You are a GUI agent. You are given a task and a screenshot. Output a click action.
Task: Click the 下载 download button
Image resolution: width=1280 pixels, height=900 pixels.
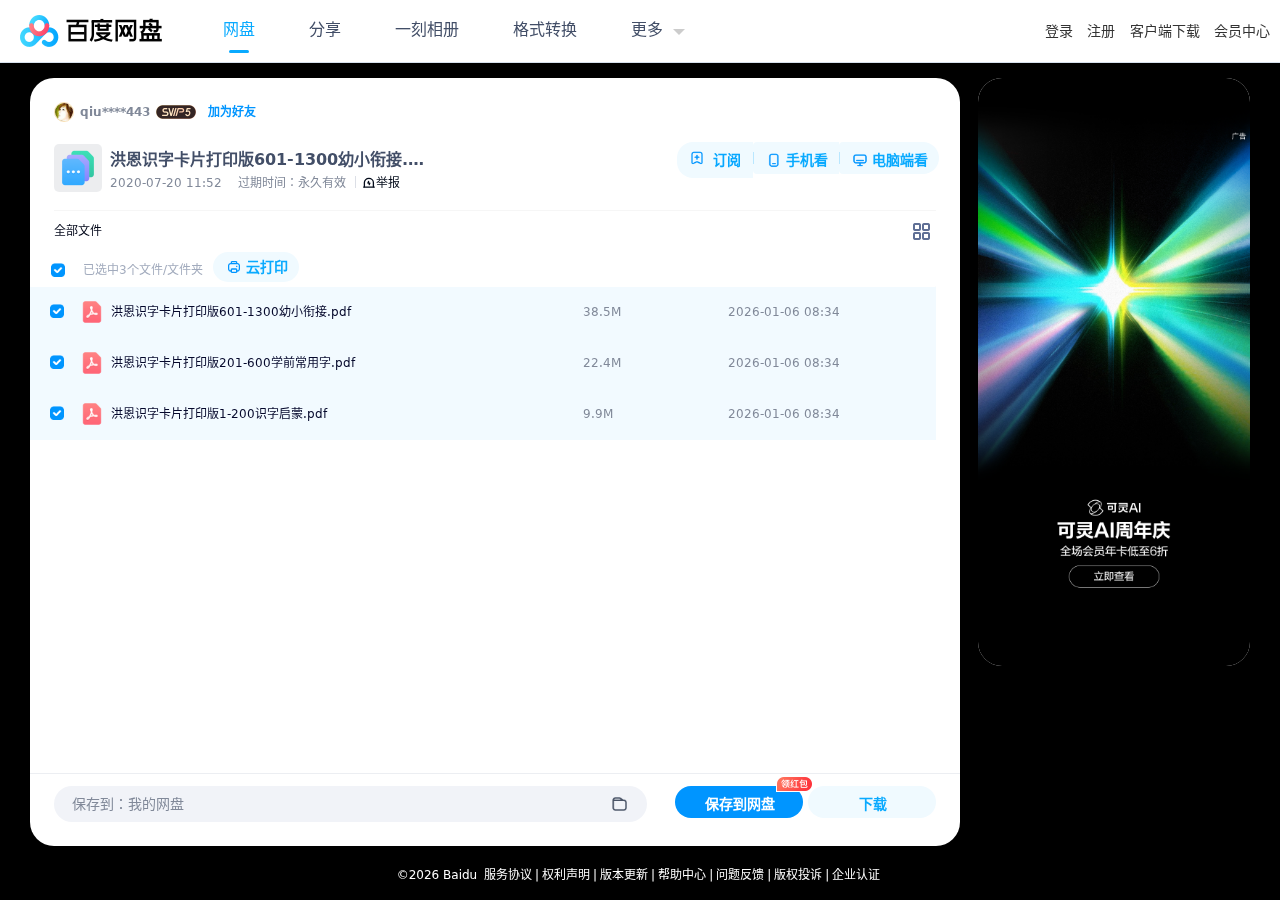point(872,803)
